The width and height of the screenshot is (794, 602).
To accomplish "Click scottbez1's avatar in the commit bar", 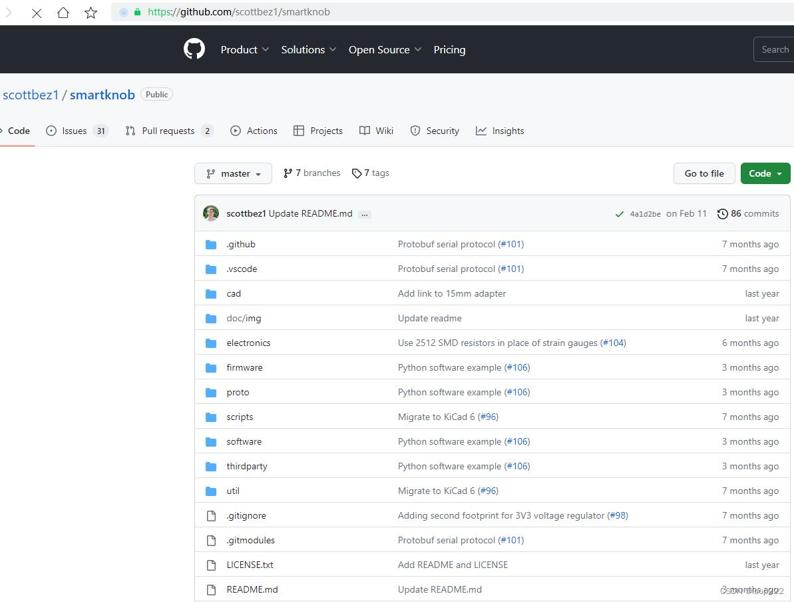I will (211, 213).
